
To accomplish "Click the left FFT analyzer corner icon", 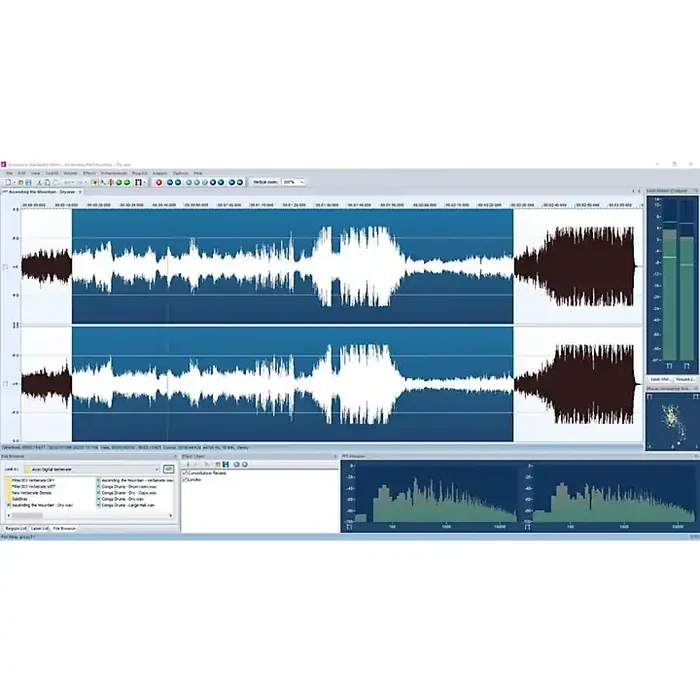I will 349,527.
